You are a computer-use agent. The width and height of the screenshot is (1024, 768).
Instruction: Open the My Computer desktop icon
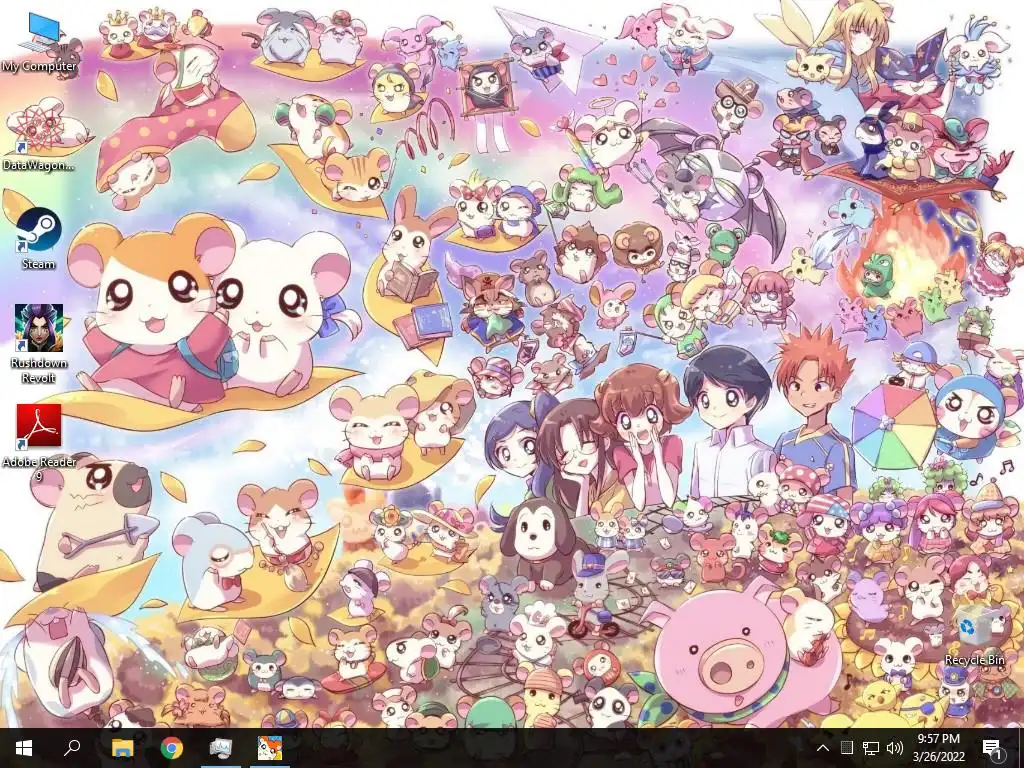point(39,43)
